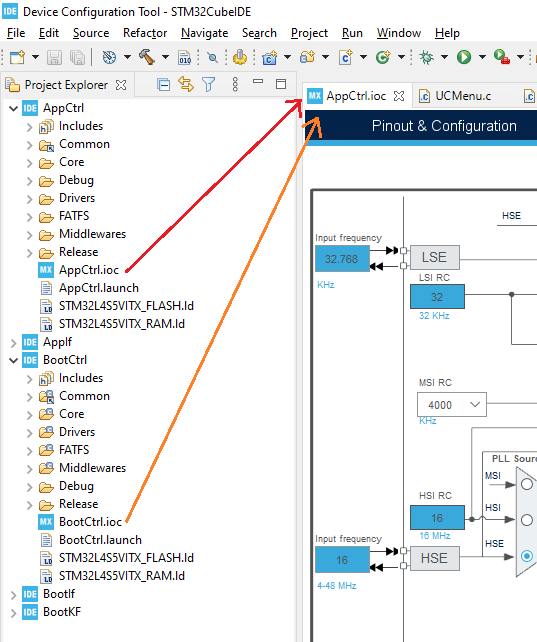Click the HSI RC 16 value box
The height and width of the screenshot is (642, 537).
(x=437, y=518)
